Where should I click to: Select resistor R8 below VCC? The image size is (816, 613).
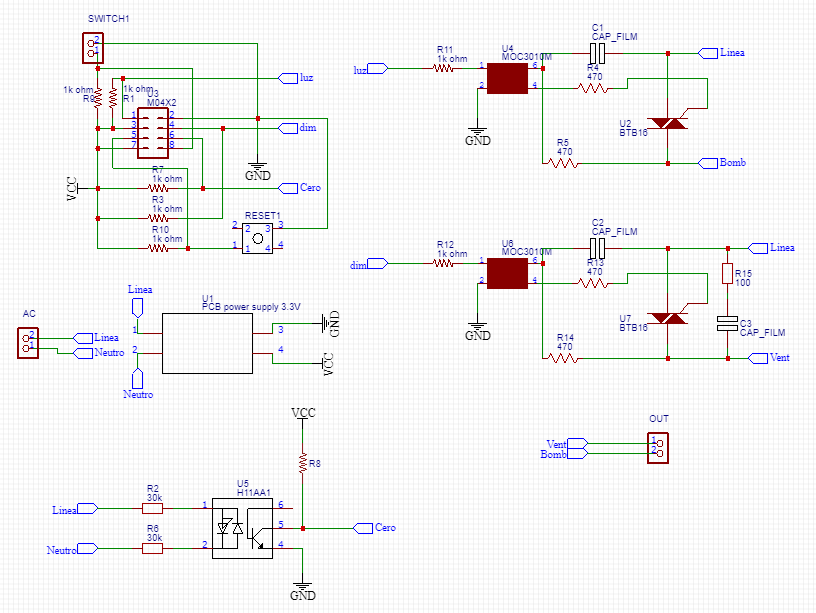click(x=303, y=463)
